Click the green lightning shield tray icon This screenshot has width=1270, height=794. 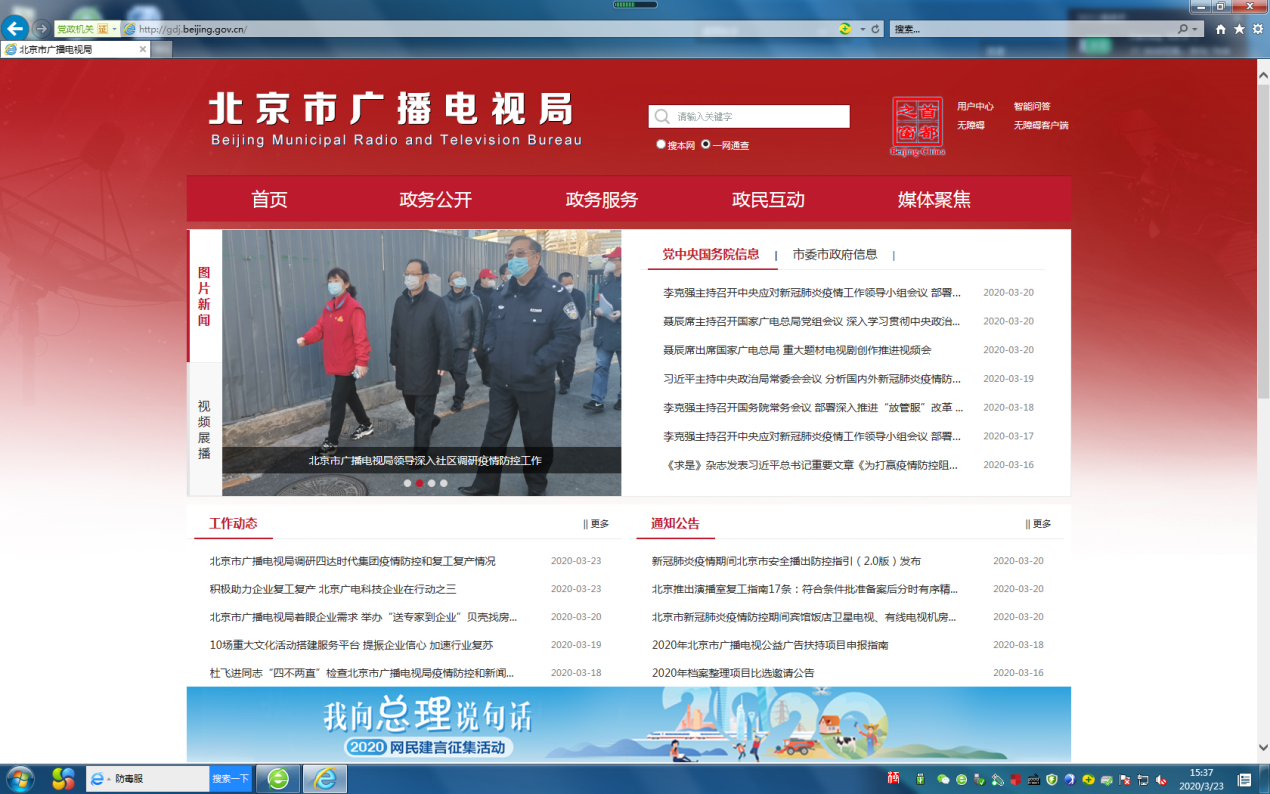1052,779
